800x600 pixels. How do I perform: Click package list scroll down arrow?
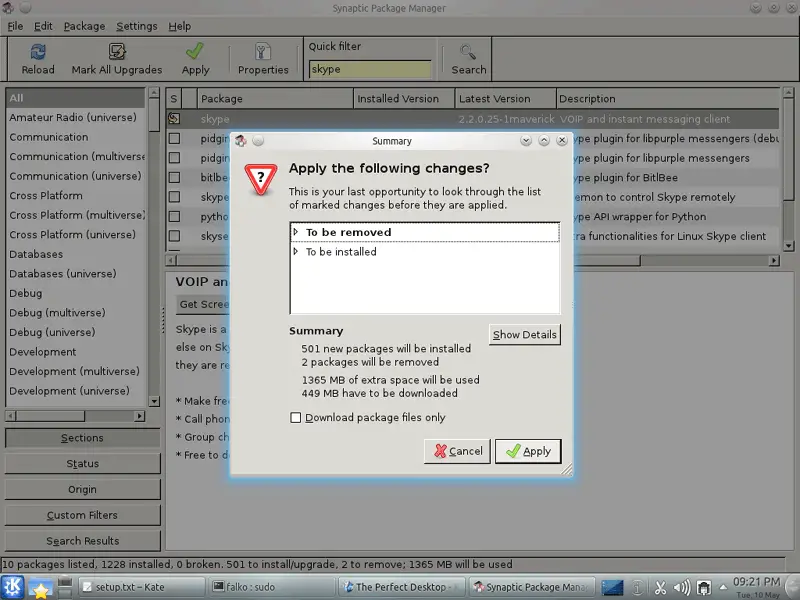coord(788,245)
